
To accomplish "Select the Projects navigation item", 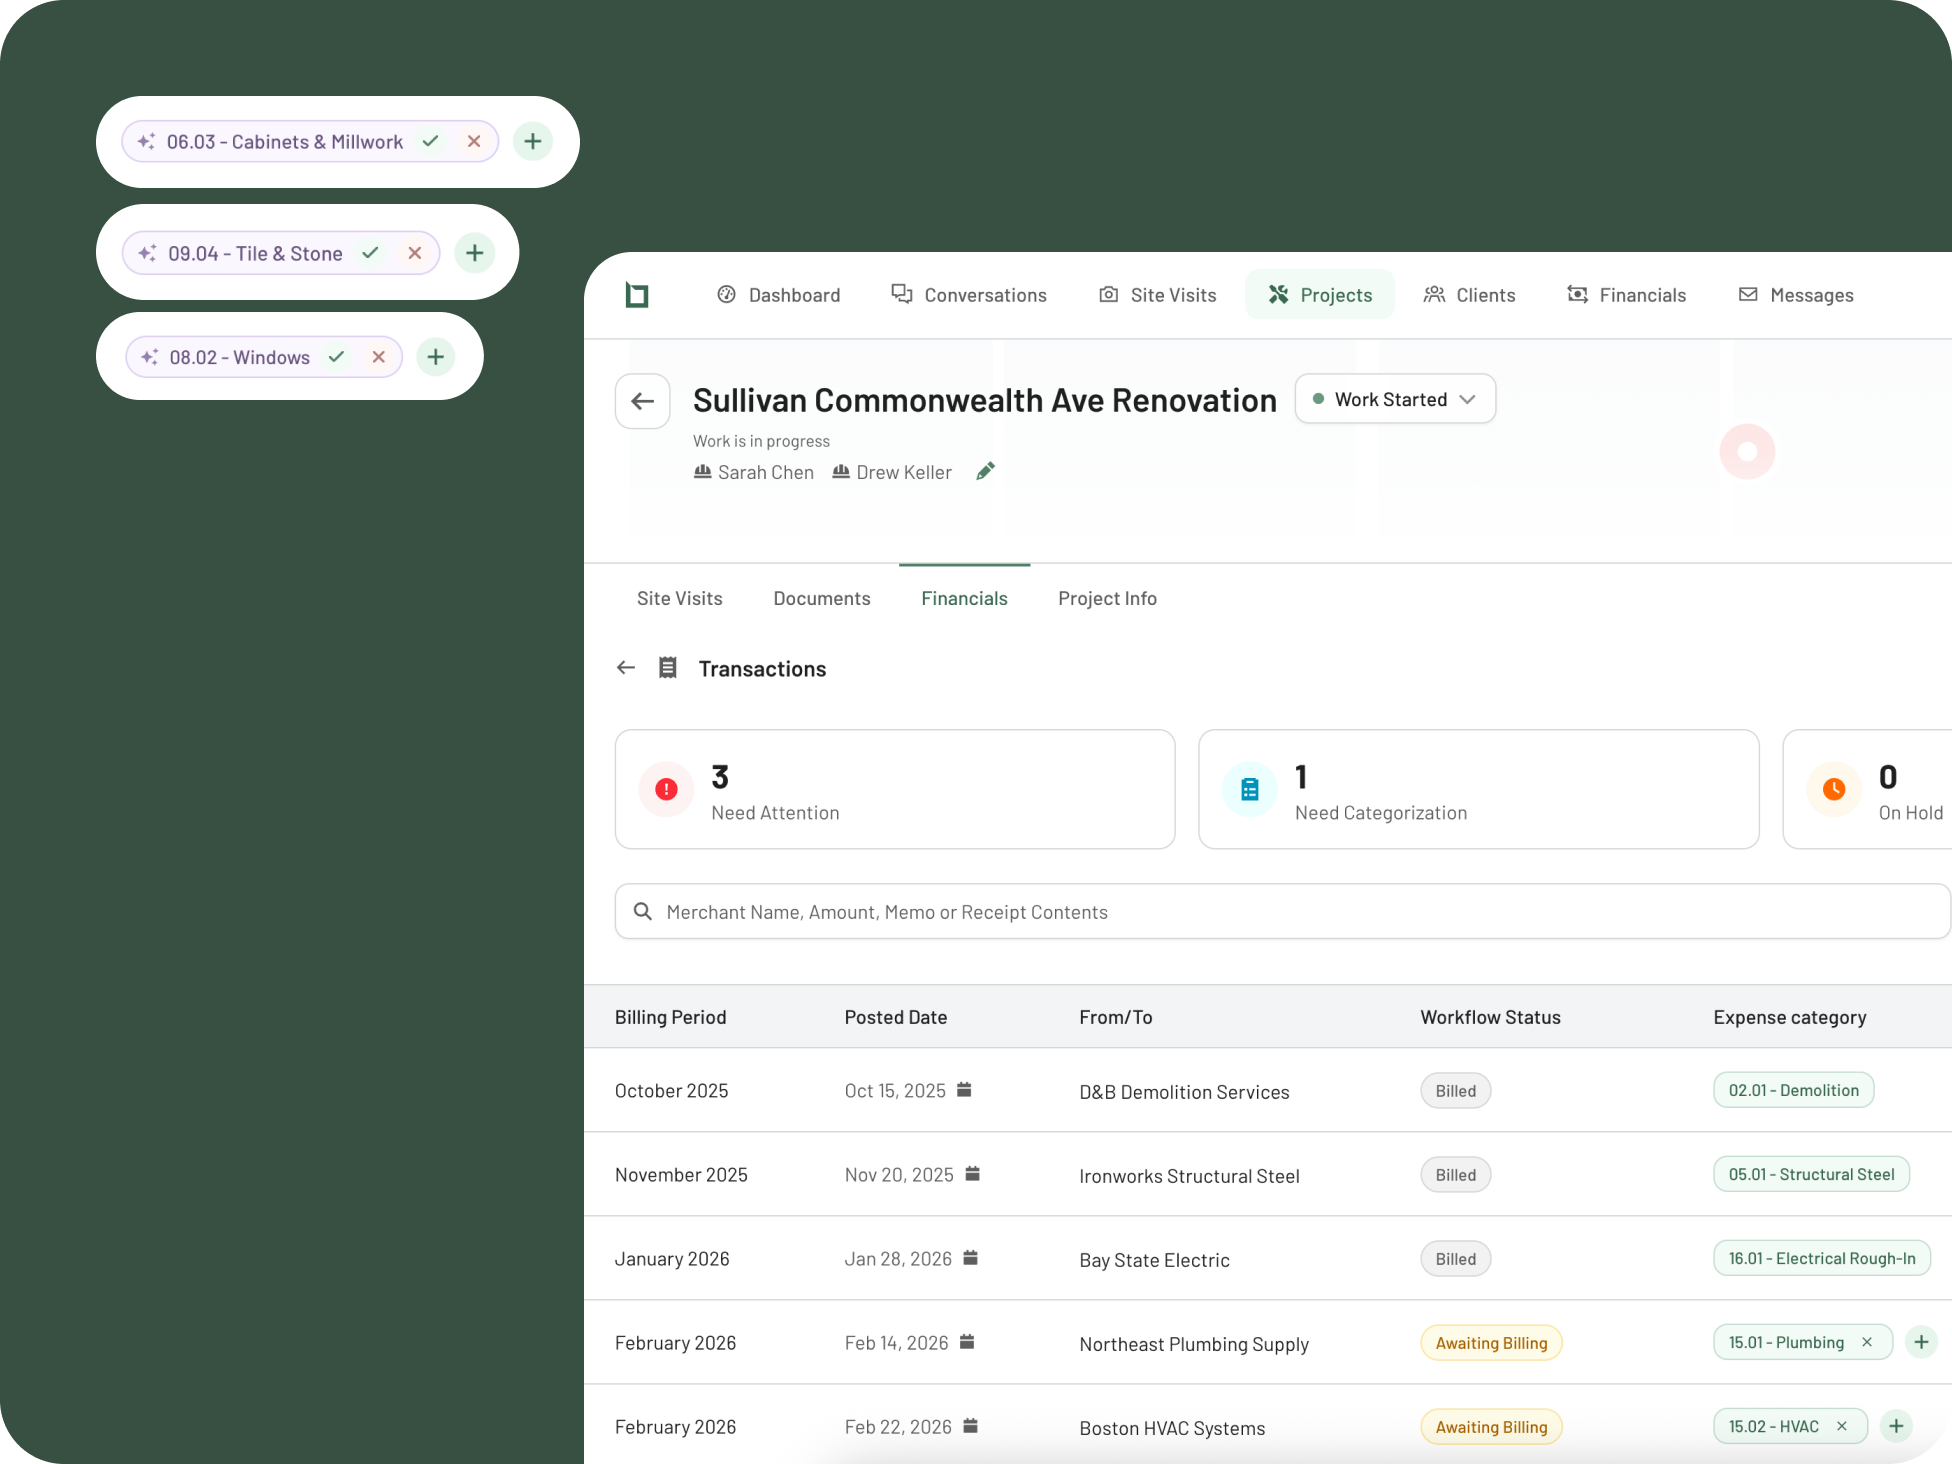I will (x=1320, y=295).
